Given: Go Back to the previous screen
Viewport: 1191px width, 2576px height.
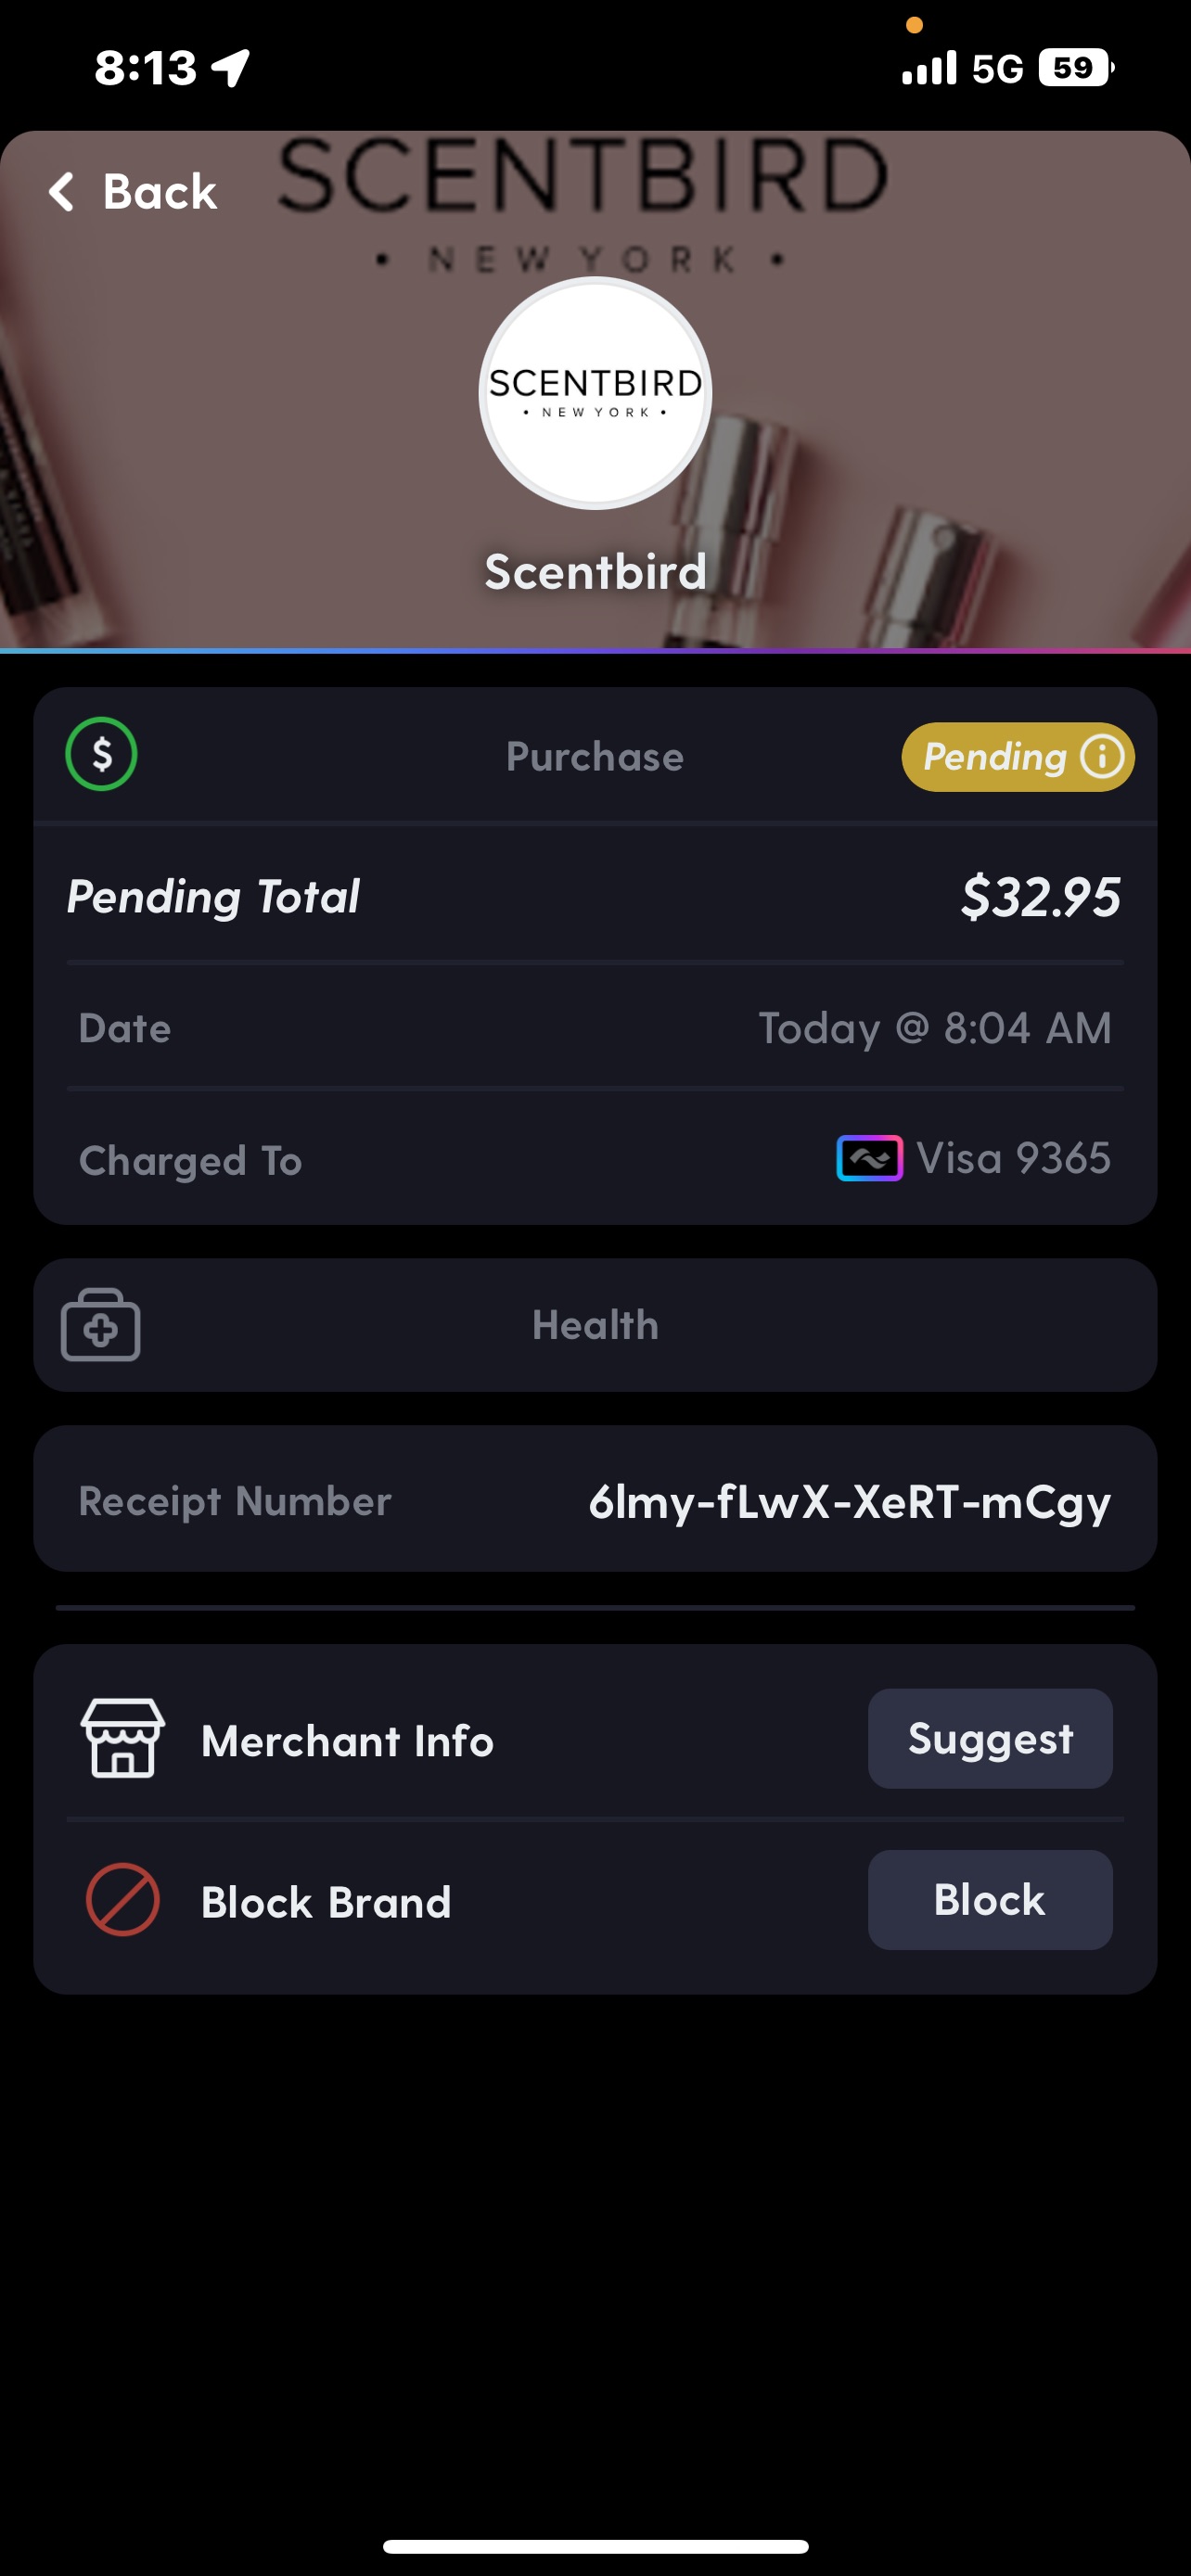Looking at the screenshot, I should pos(133,191).
